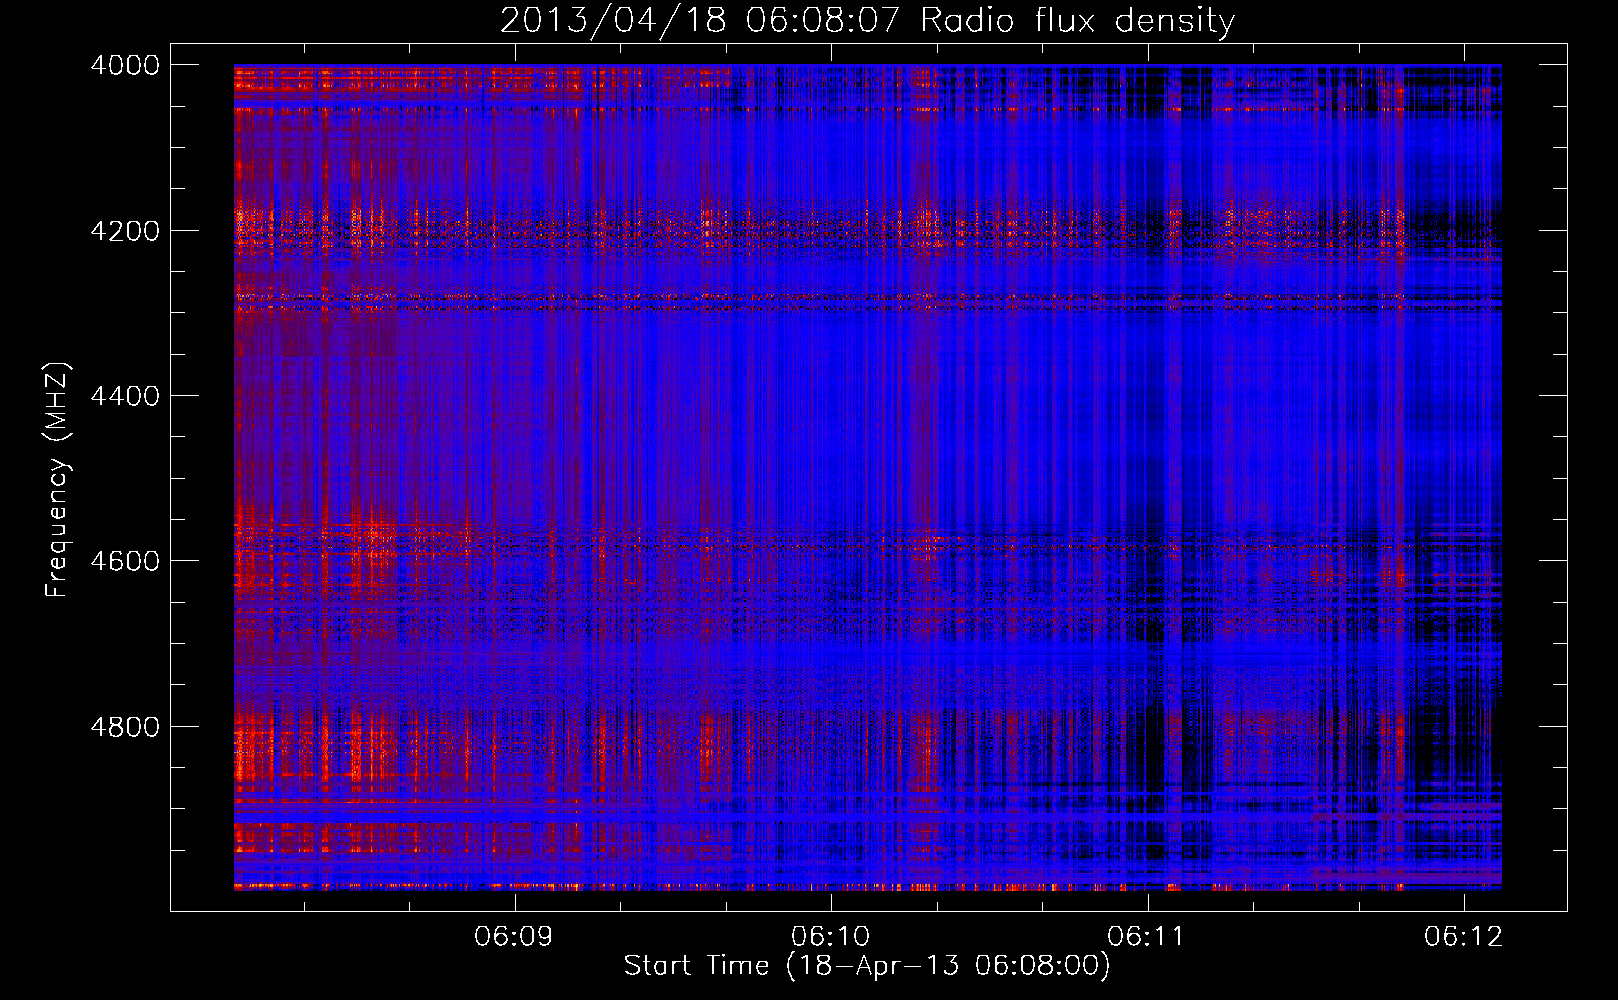Select the 4800 frequency axis label
Viewport: 1618px width, 1000px height.
pos(125,727)
